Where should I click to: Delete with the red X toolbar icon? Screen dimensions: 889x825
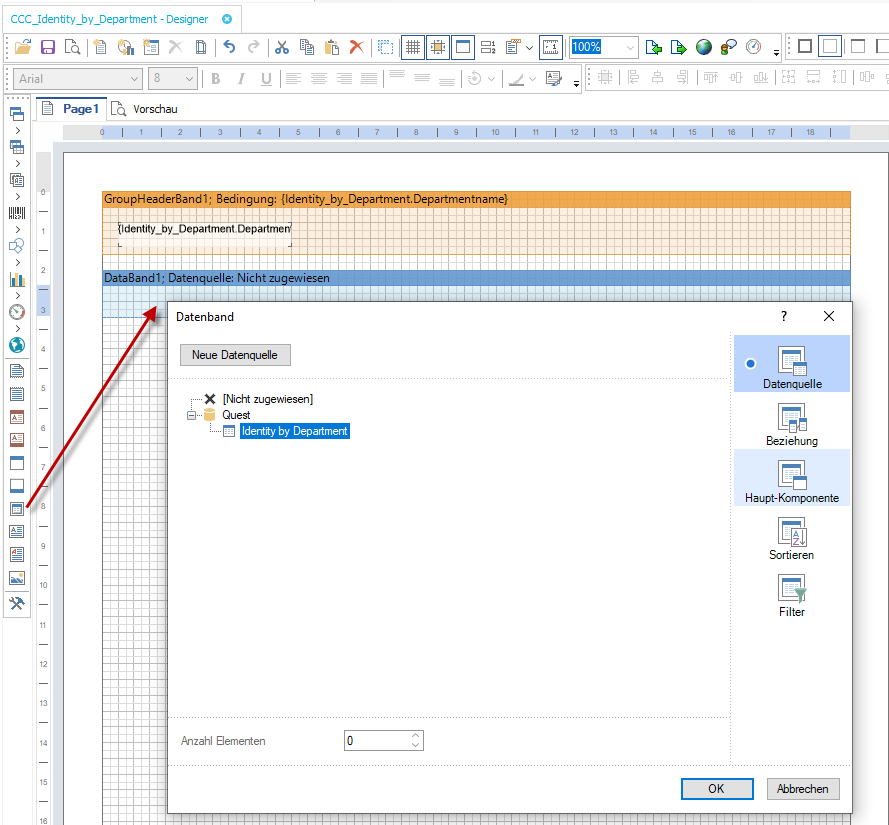click(357, 47)
